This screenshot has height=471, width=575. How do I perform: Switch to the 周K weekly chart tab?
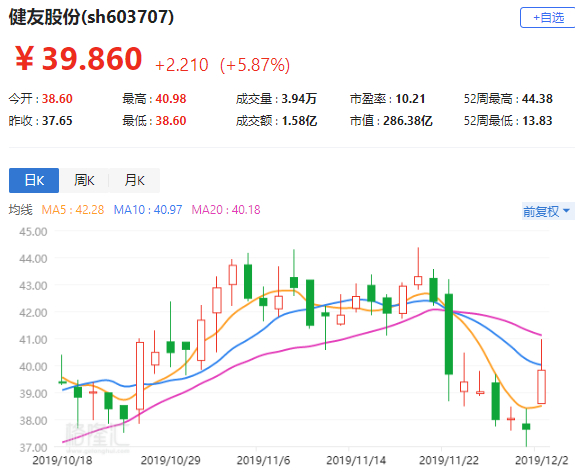[84, 180]
